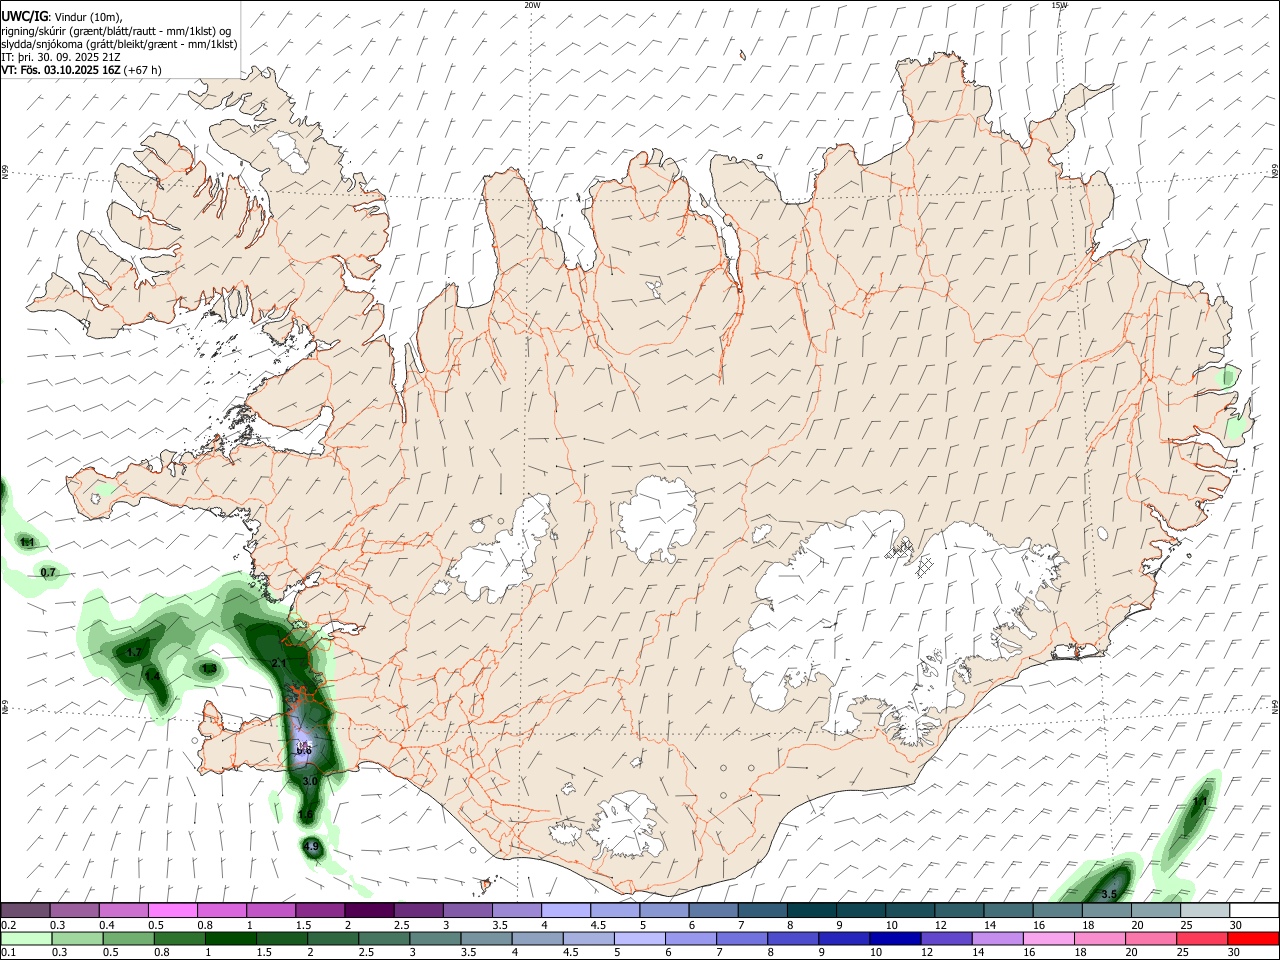Pick the white 30 snow scale swatch
The height and width of the screenshot is (960, 1280).
click(1253, 910)
